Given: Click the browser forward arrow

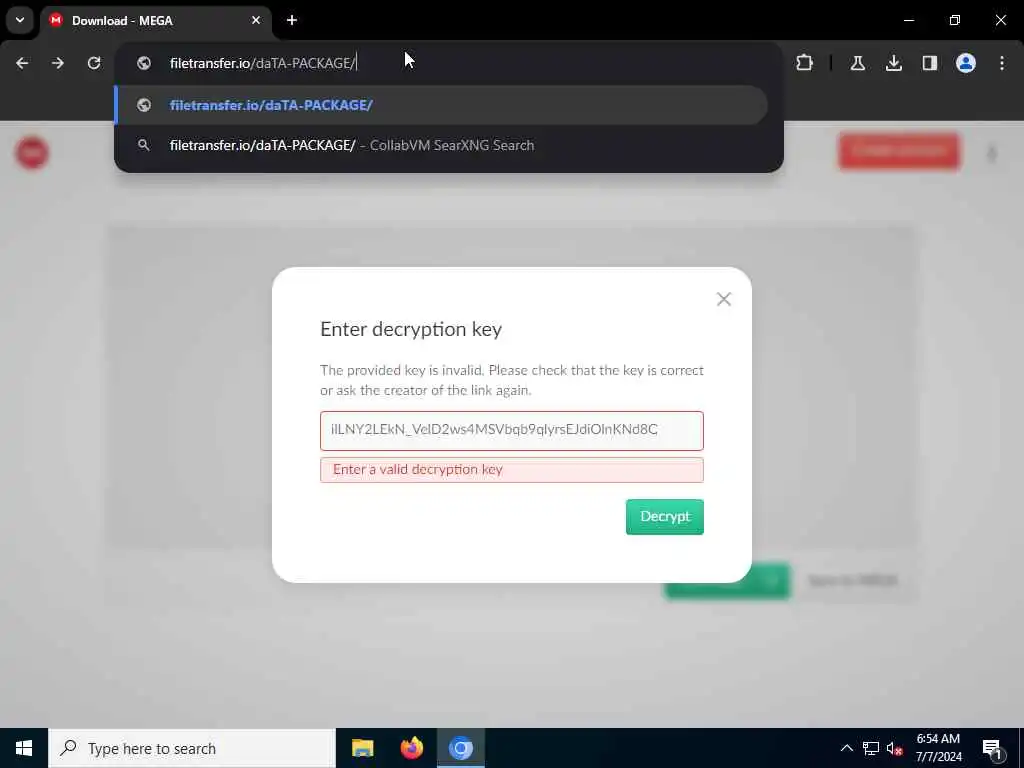Looking at the screenshot, I should tap(58, 63).
